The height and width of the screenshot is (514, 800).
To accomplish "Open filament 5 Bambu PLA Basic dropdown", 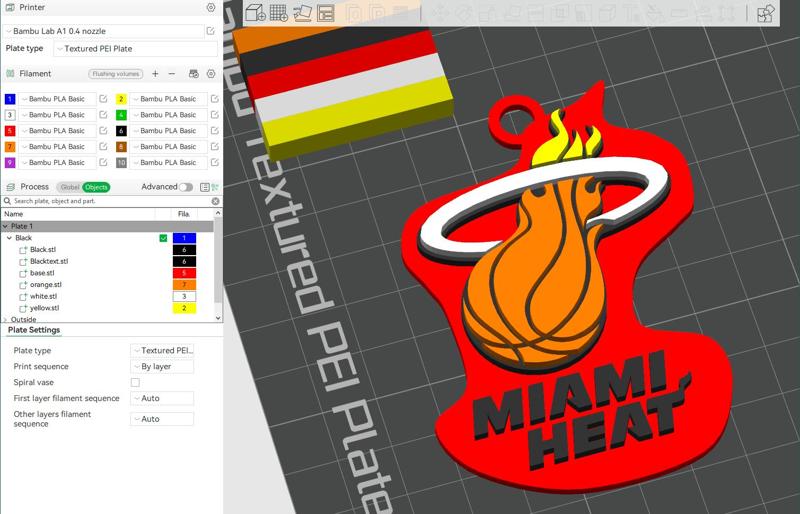I will (57, 131).
